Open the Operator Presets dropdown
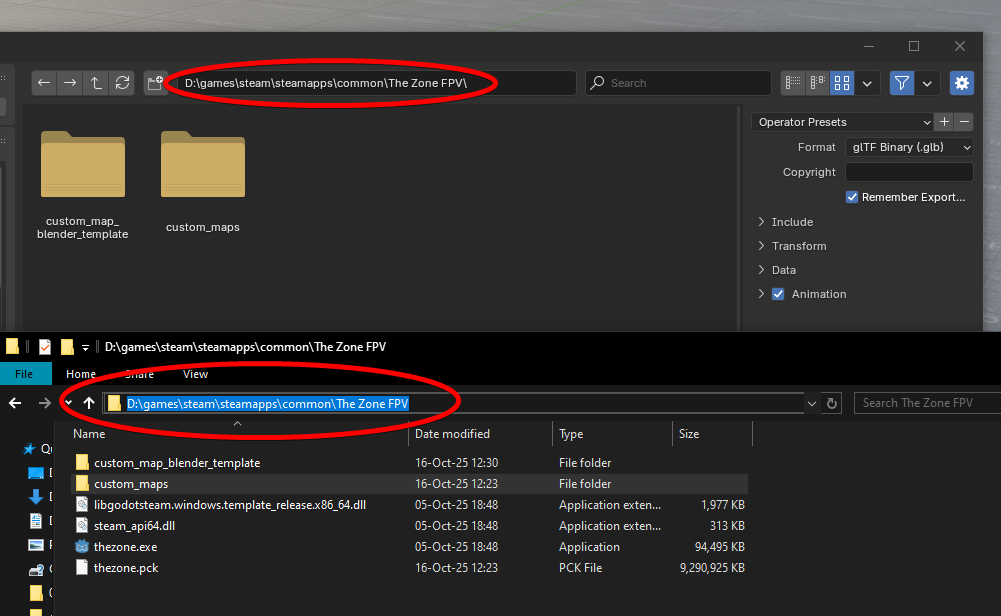This screenshot has height=616, width=1001. [x=841, y=122]
